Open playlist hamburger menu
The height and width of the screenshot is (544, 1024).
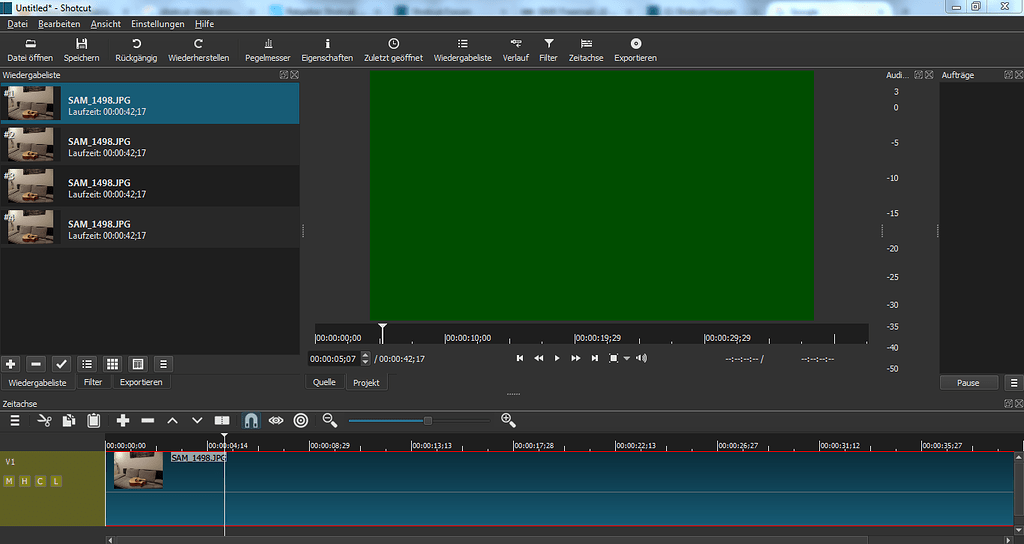point(163,364)
